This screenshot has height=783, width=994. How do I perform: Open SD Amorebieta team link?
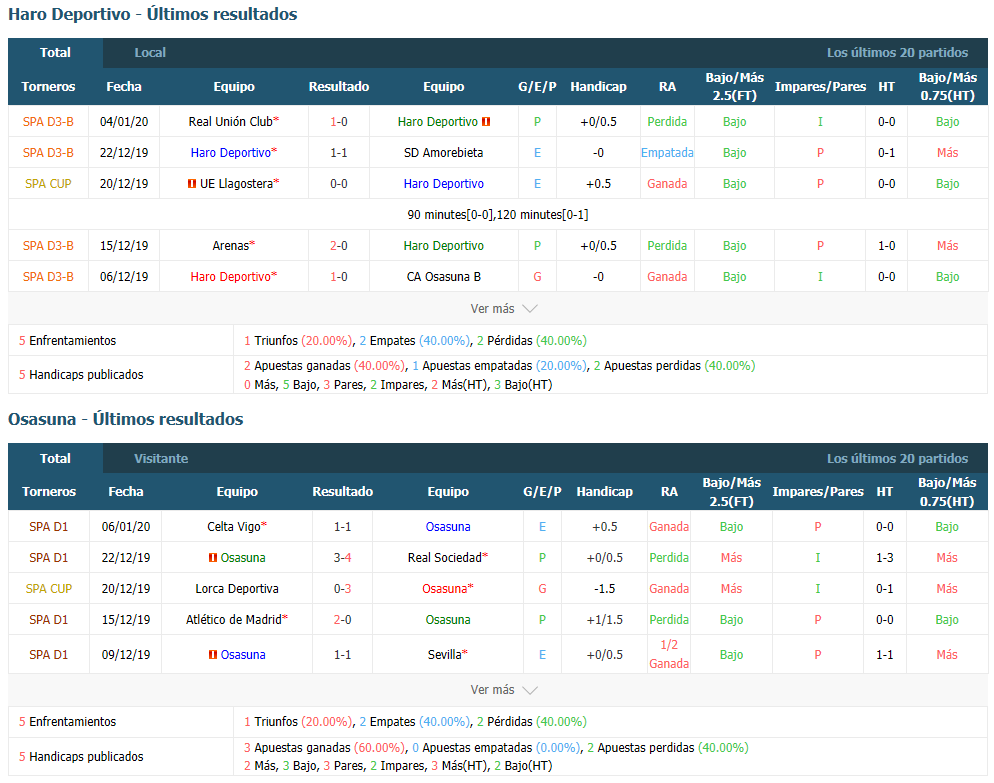(x=443, y=153)
